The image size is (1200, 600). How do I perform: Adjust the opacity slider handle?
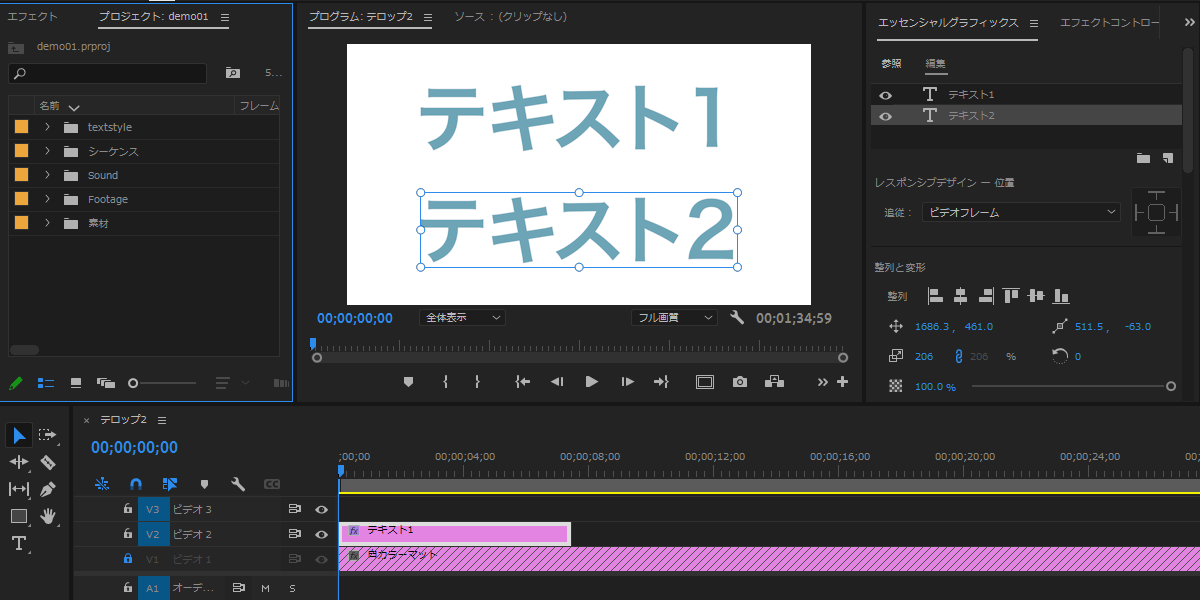[x=1171, y=386]
